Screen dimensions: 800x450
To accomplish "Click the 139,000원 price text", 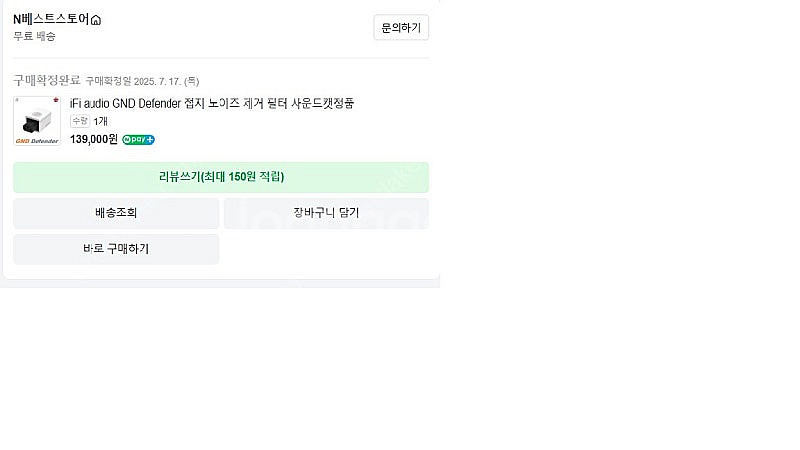I will click(x=94, y=139).
